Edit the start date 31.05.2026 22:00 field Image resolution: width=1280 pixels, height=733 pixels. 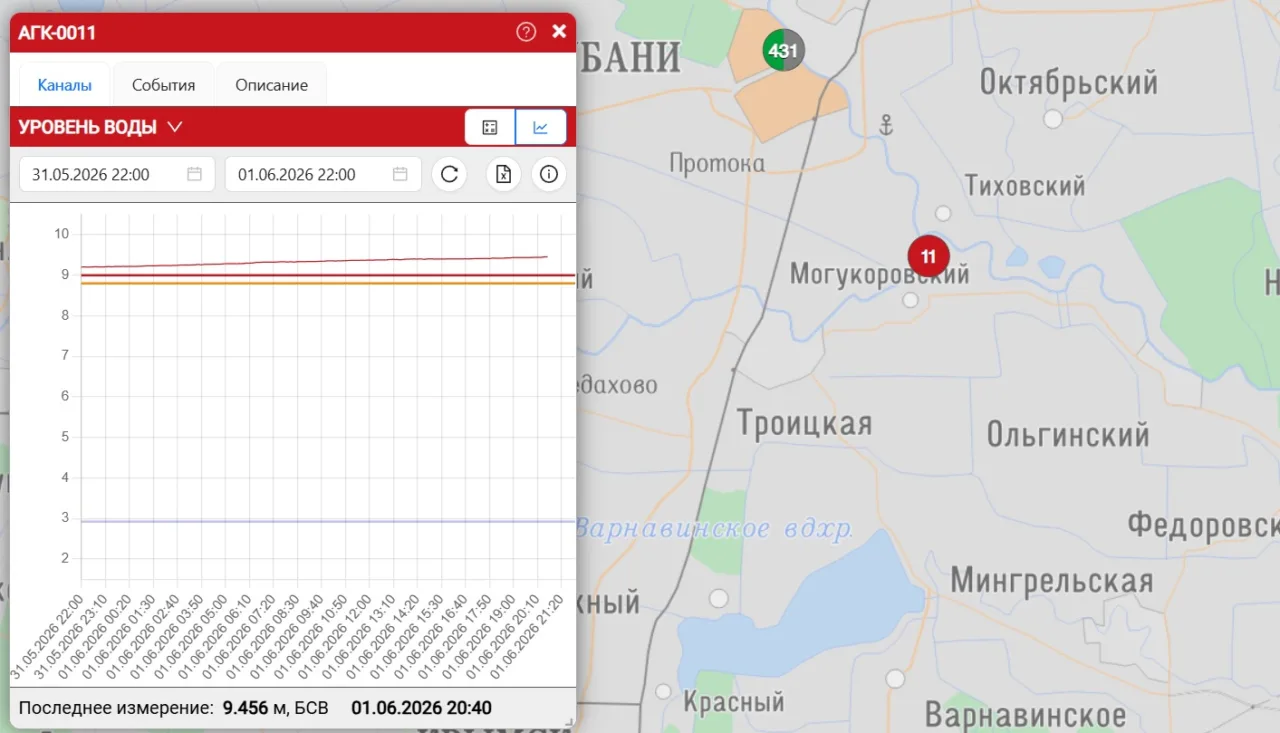coord(115,174)
